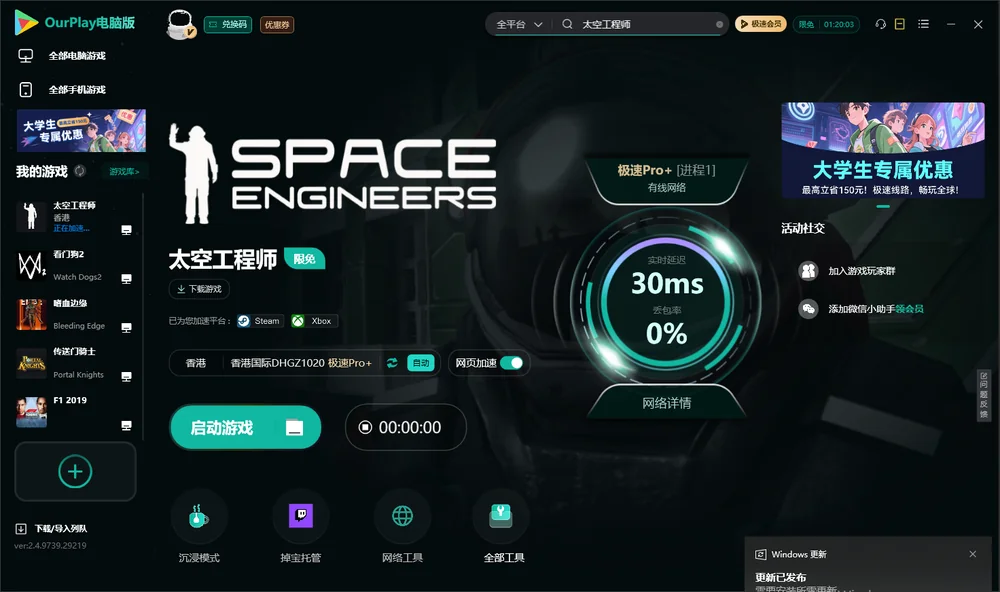Toggle the 网页加速 switch off
The height and width of the screenshot is (592, 1000).
click(x=511, y=363)
